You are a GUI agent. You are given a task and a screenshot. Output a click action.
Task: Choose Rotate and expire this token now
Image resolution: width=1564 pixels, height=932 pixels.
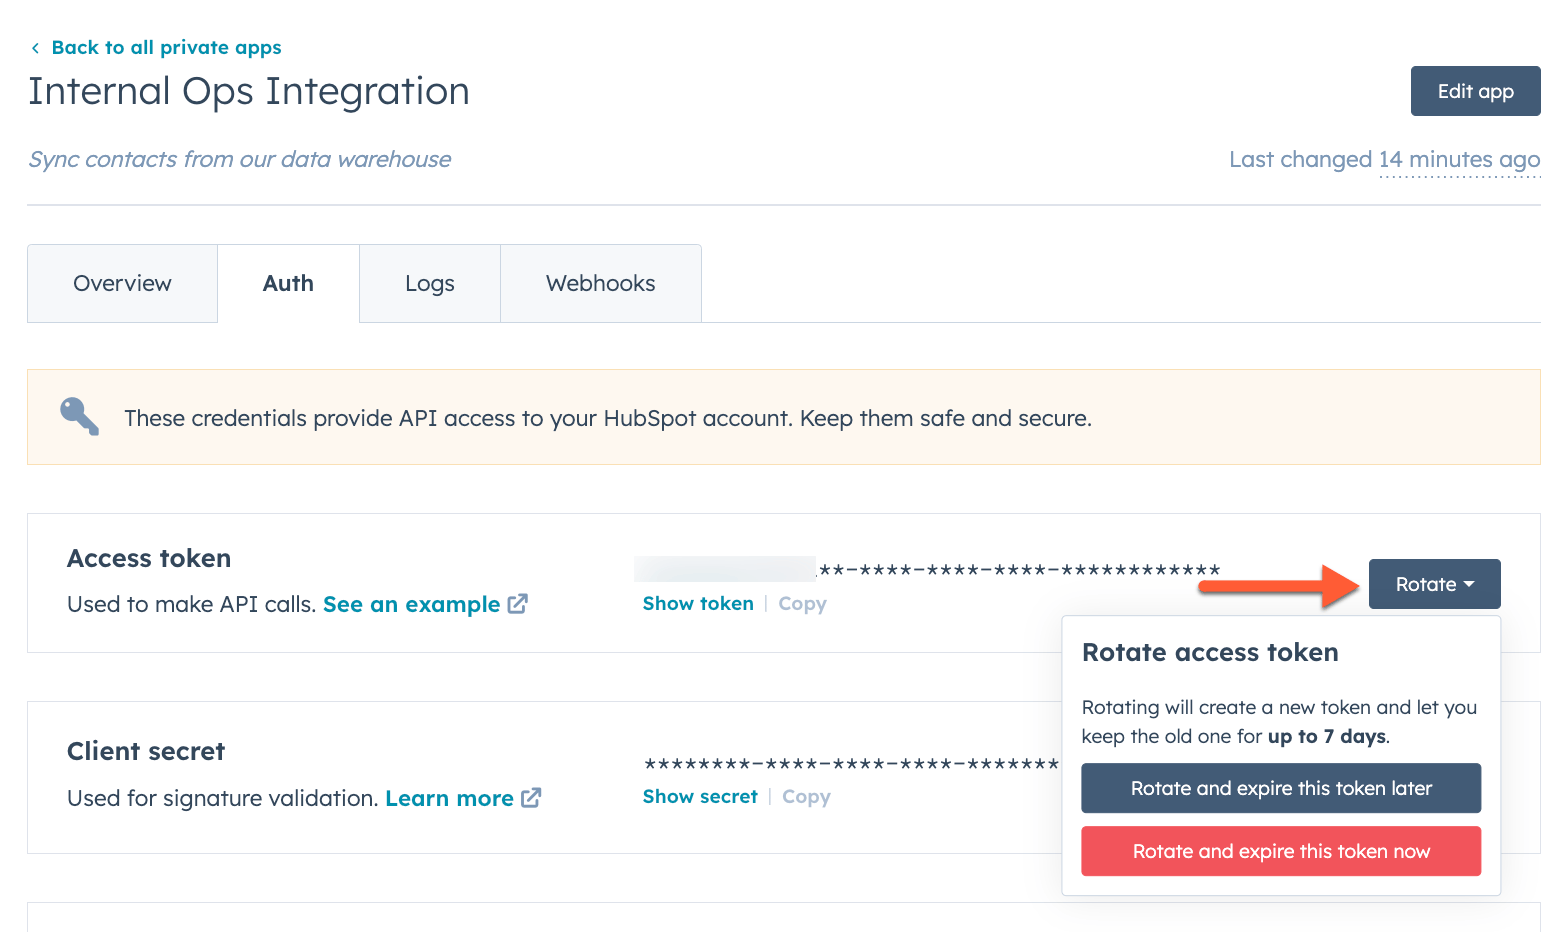coord(1281,851)
